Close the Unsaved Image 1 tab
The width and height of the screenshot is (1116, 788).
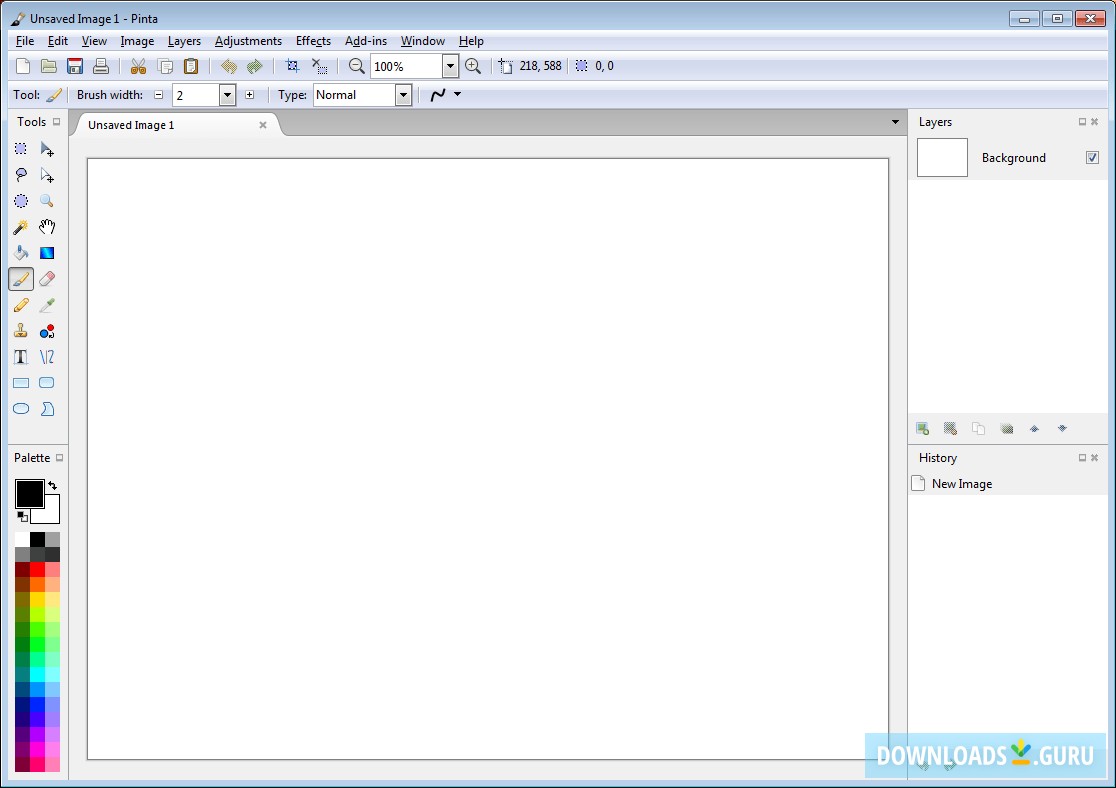click(x=263, y=125)
